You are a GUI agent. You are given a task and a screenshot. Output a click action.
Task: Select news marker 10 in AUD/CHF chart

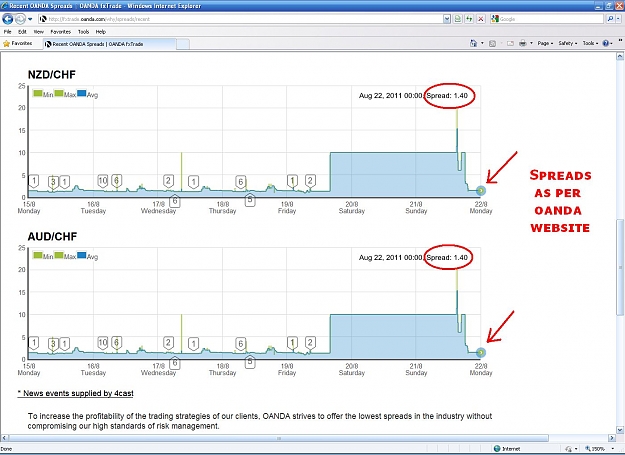tap(103, 342)
